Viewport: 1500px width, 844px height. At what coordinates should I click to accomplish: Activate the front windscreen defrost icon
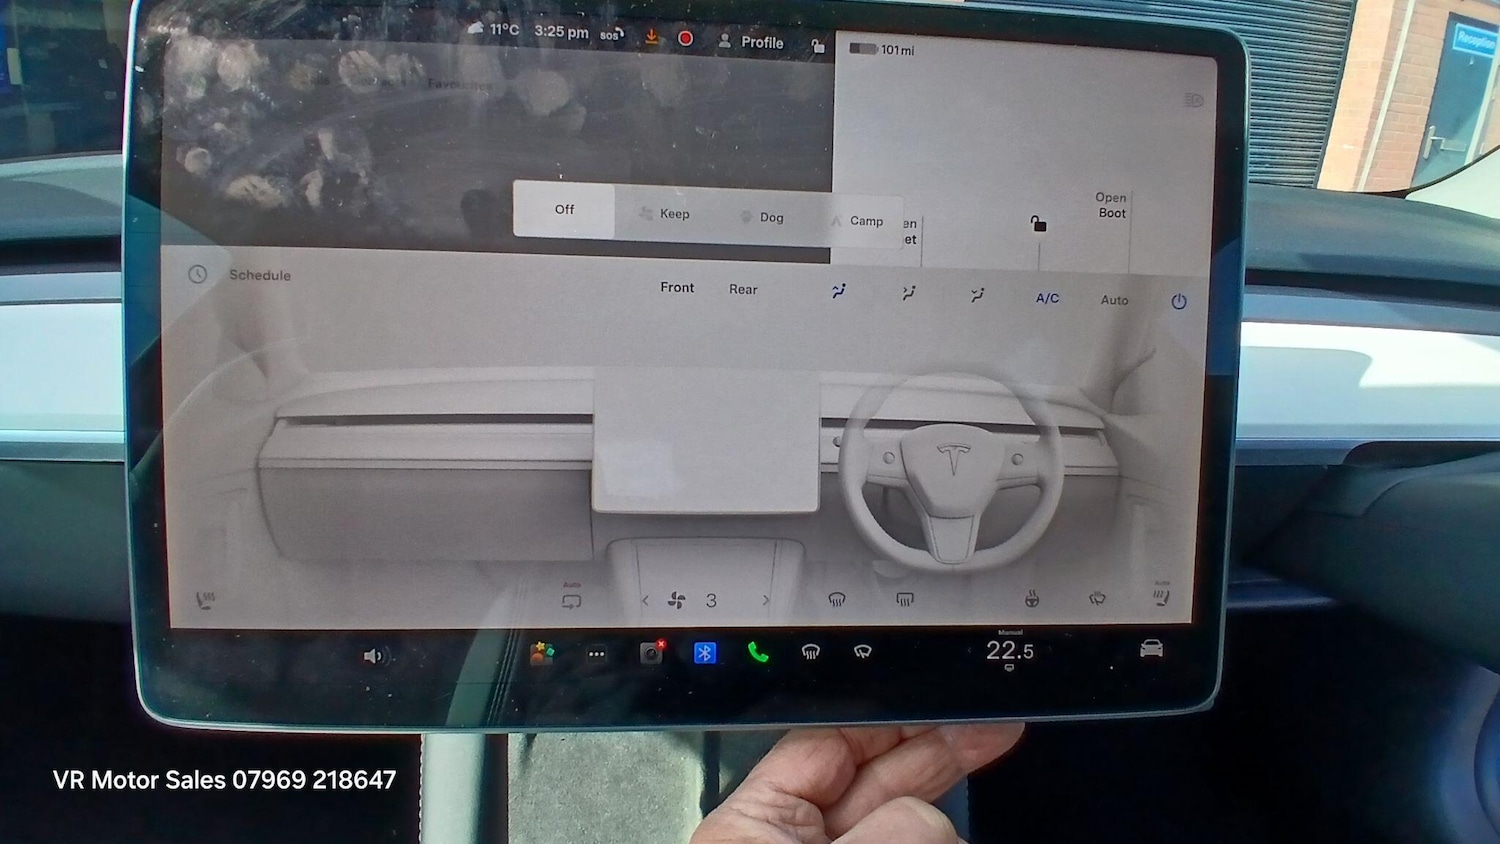(837, 600)
